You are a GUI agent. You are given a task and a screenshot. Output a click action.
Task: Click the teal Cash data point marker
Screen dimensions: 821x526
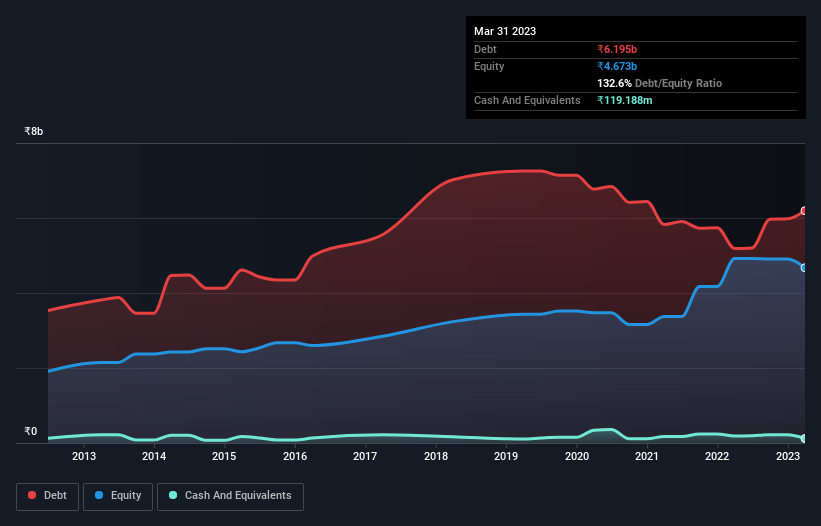click(804, 439)
